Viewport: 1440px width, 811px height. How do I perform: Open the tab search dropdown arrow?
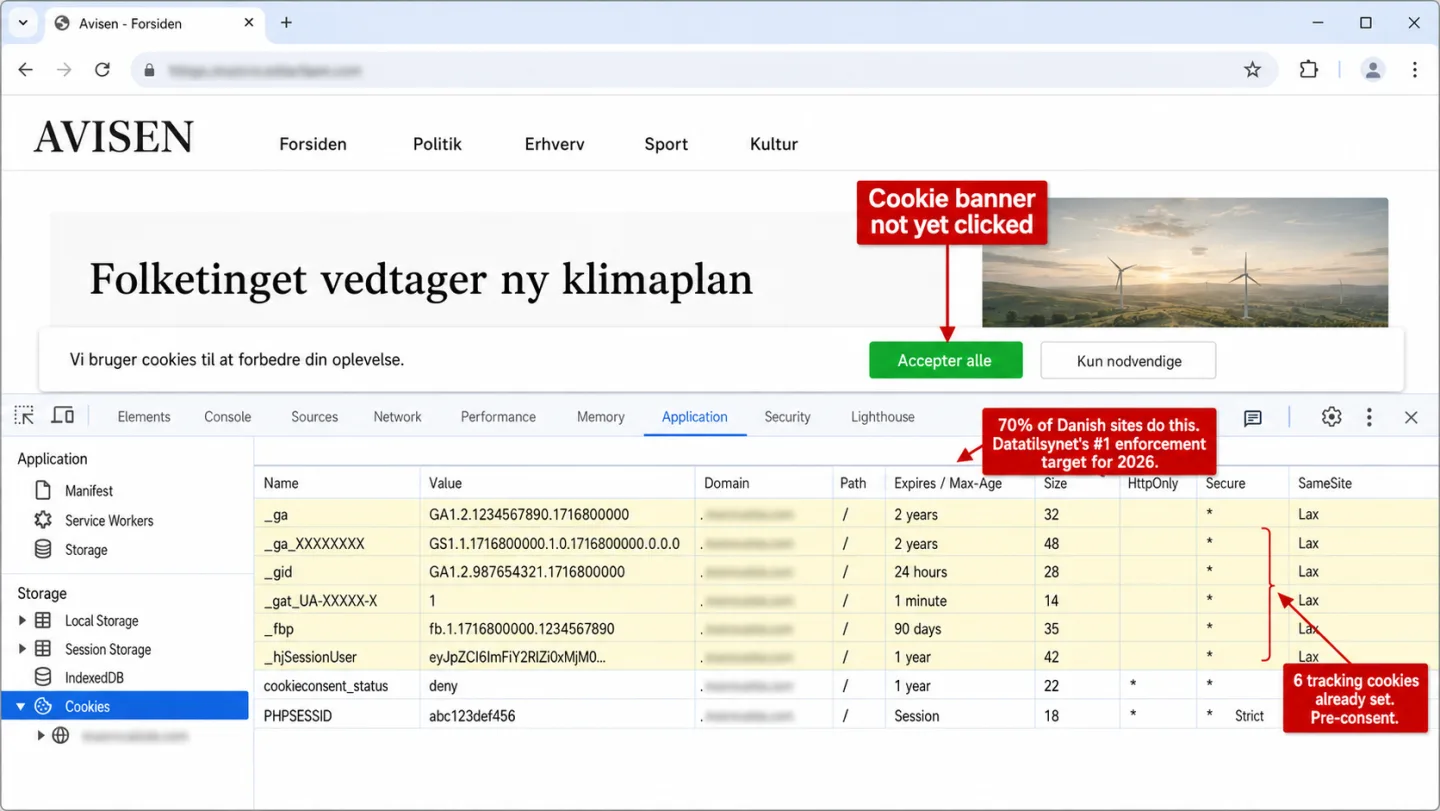[22, 22]
